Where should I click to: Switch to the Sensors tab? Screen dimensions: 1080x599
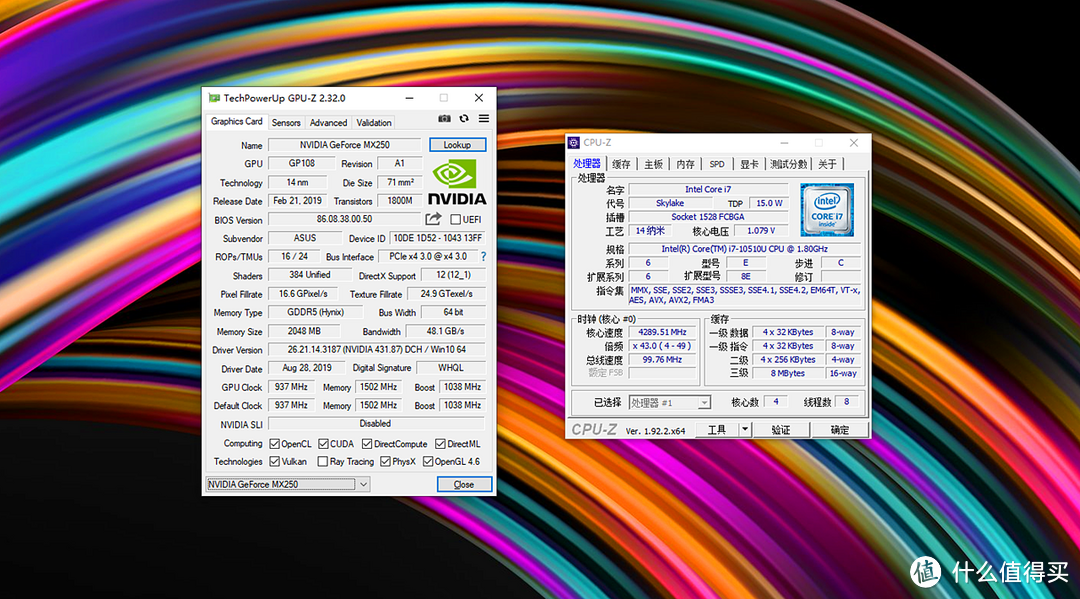tap(286, 123)
